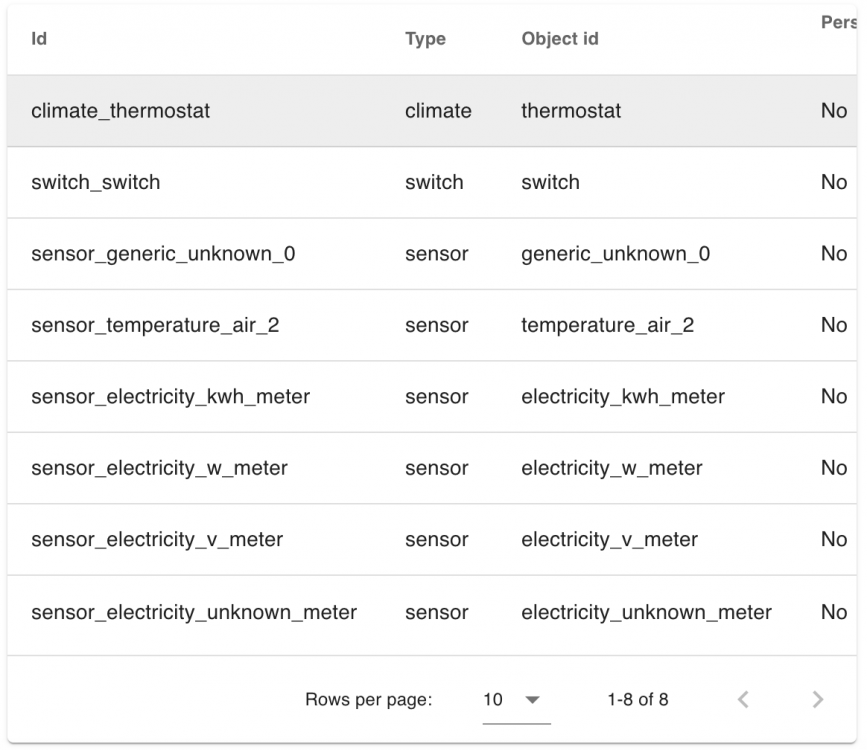Select sensor_electricity_v_meter in the table
Image resolution: width=867 pixels, height=750 pixels.
157,540
